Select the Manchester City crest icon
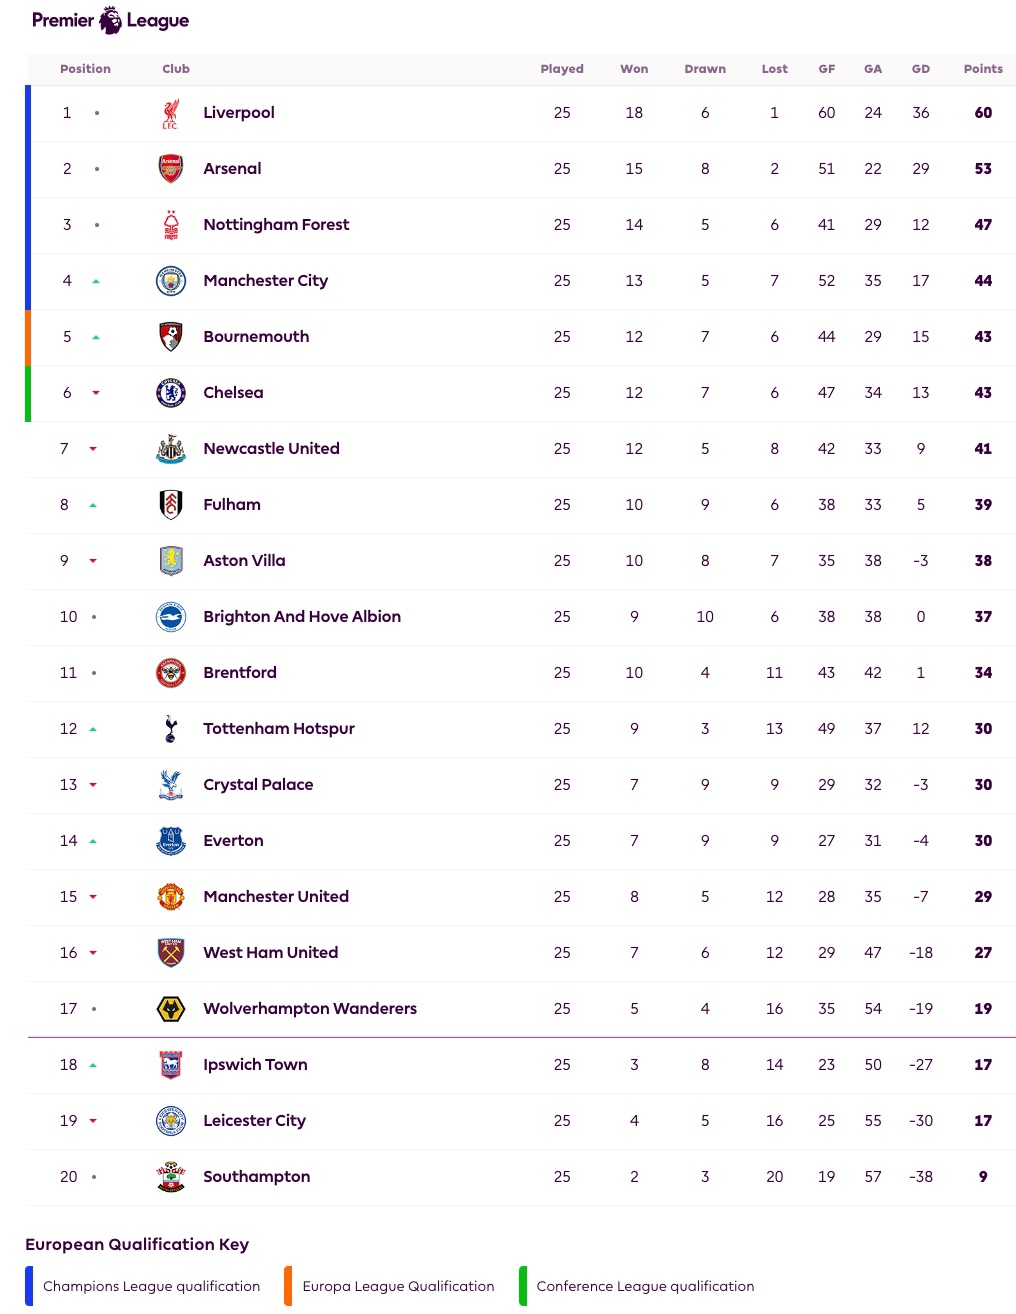Viewport: 1016px width, 1314px height. pos(171,281)
